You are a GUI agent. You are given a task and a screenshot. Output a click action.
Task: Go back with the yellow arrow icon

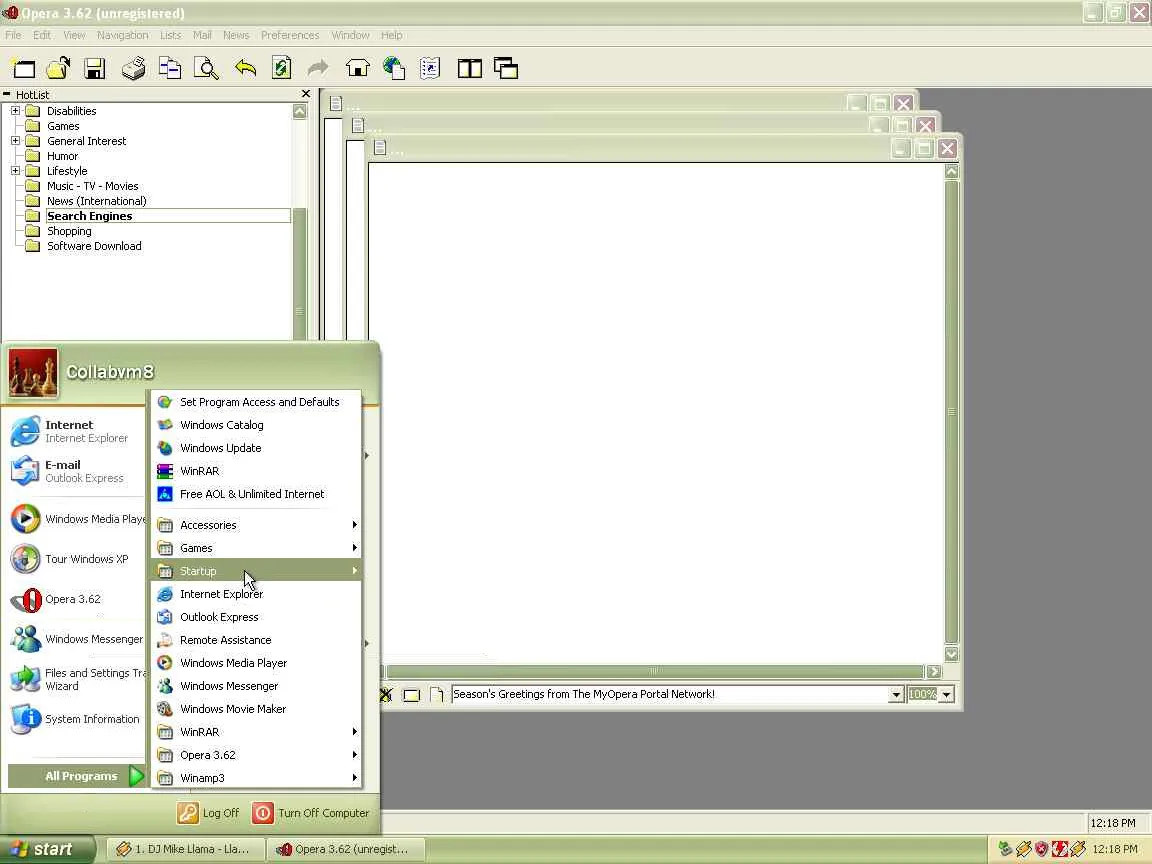(245, 68)
